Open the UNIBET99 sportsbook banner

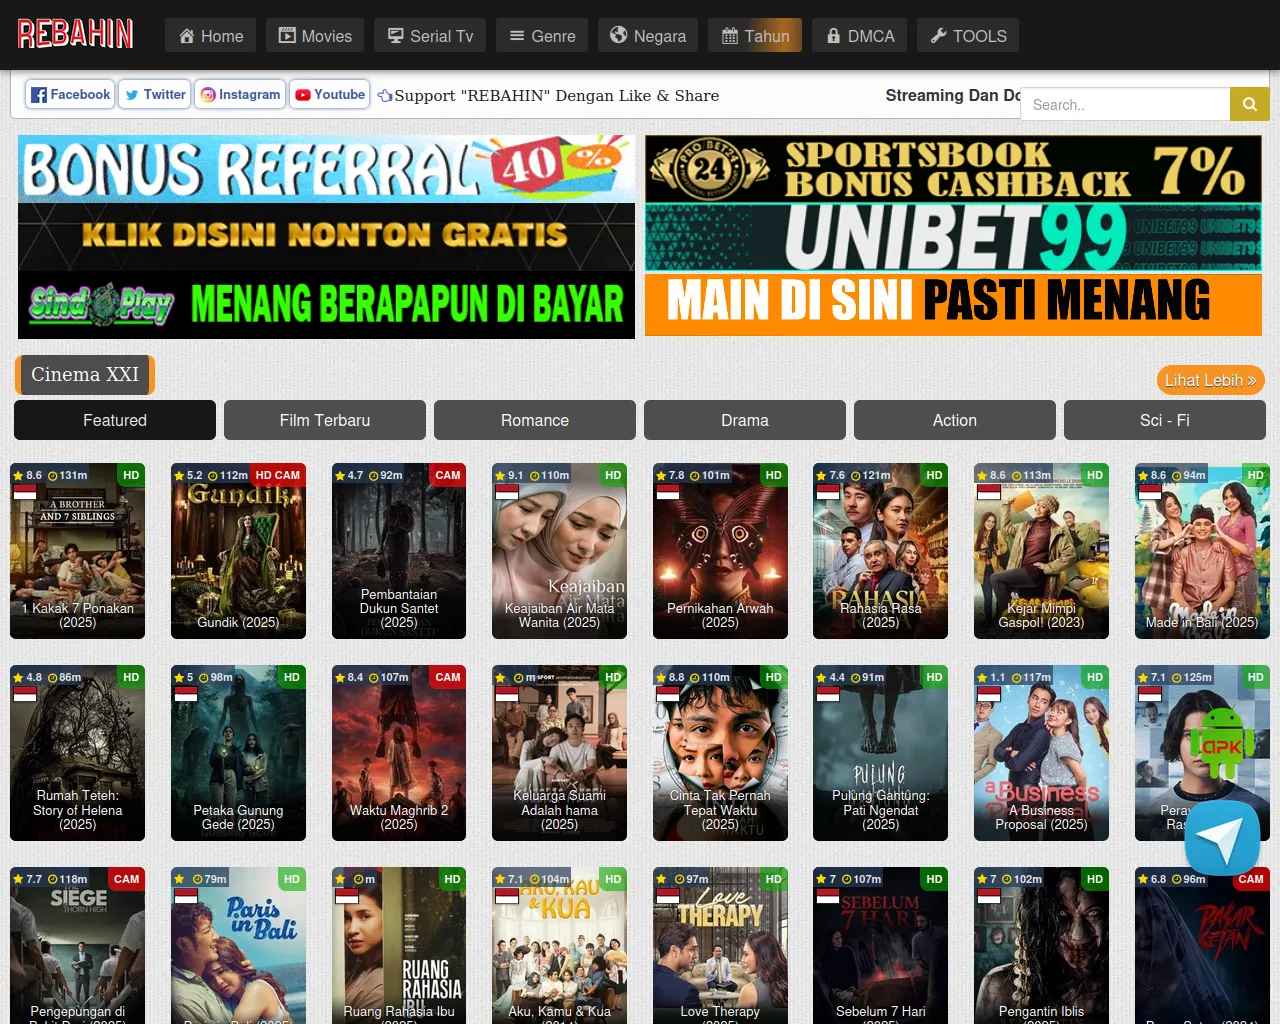pyautogui.click(x=953, y=236)
